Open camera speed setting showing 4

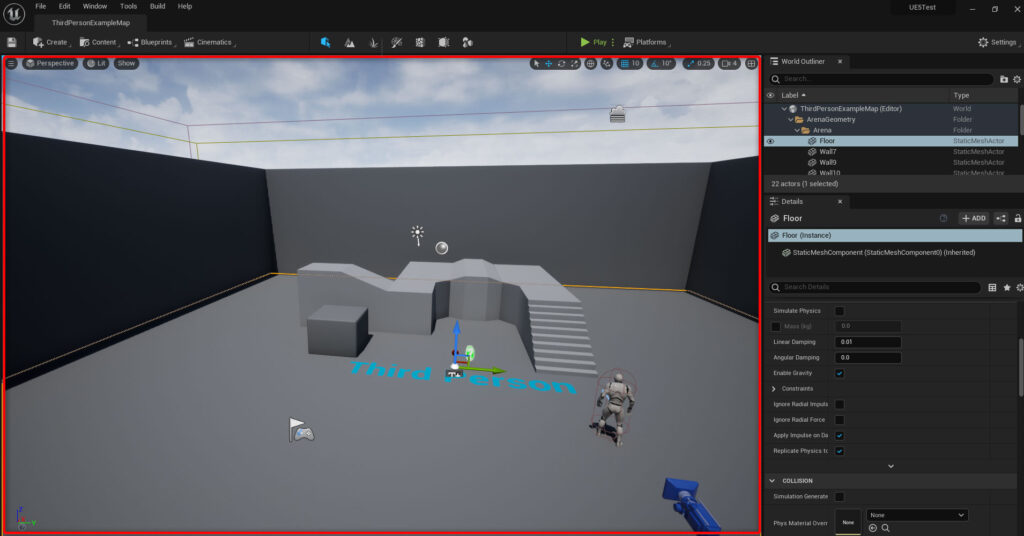pos(729,63)
